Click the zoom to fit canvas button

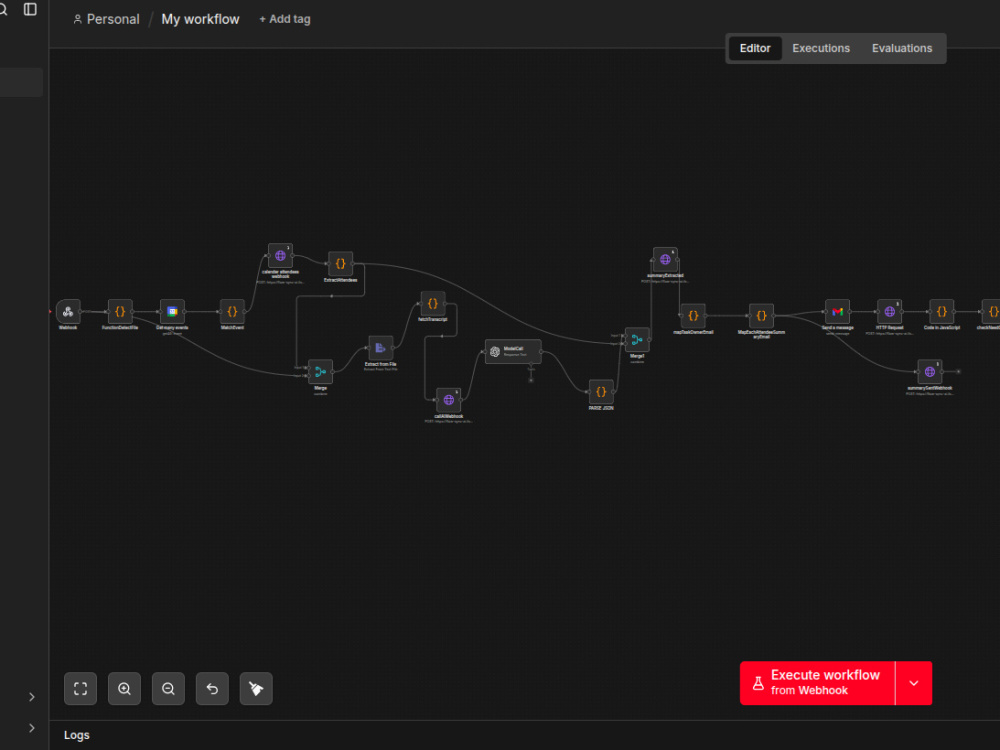pyautogui.click(x=80, y=689)
